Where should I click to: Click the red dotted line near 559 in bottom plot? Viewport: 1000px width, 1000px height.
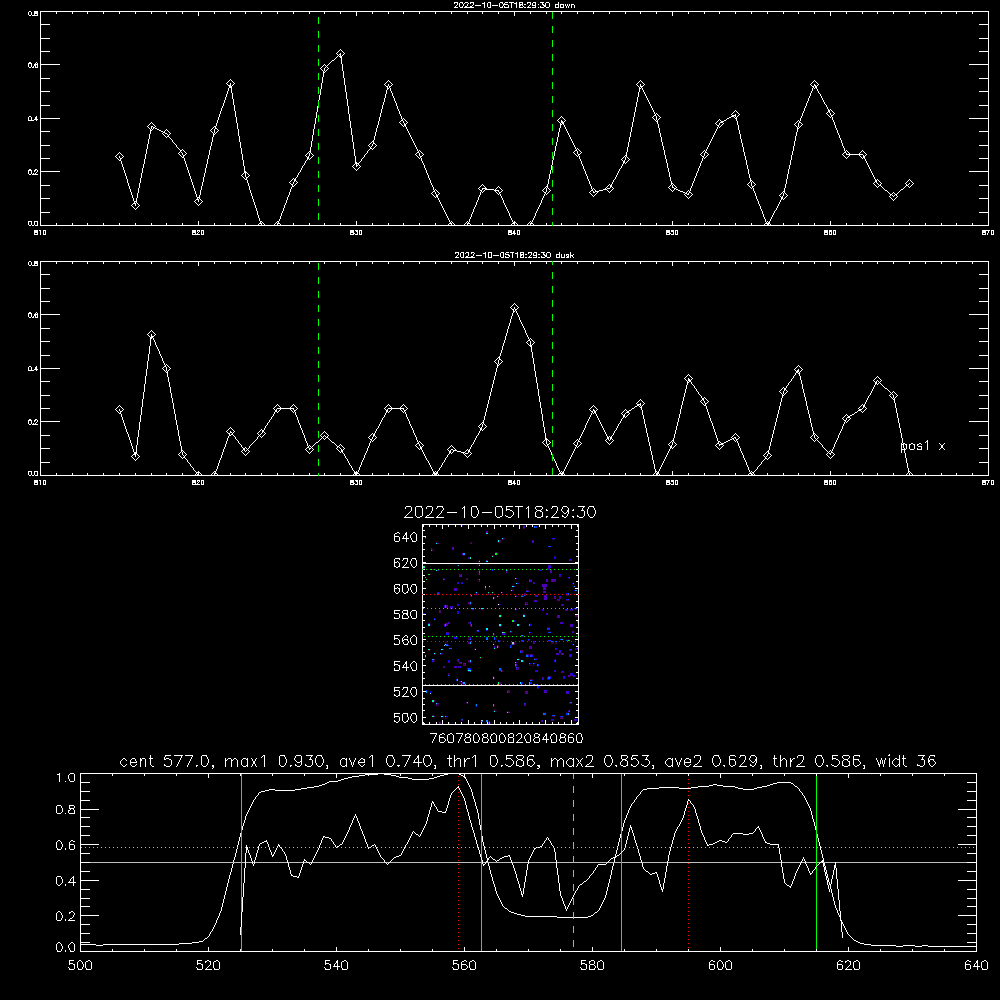click(459, 862)
